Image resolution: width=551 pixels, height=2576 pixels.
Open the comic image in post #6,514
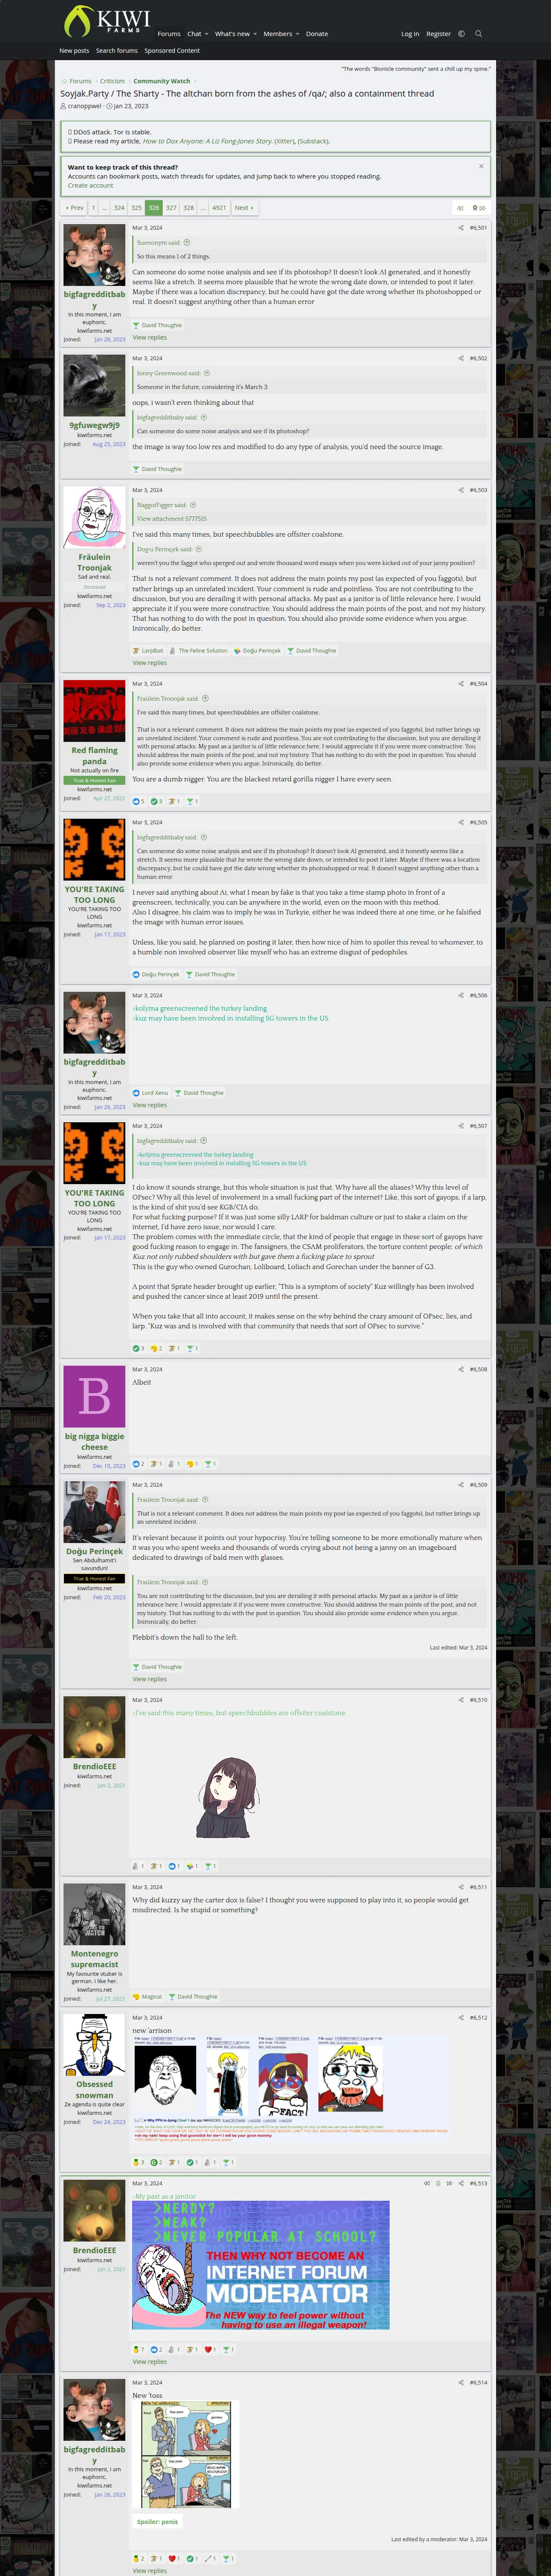(186, 2454)
